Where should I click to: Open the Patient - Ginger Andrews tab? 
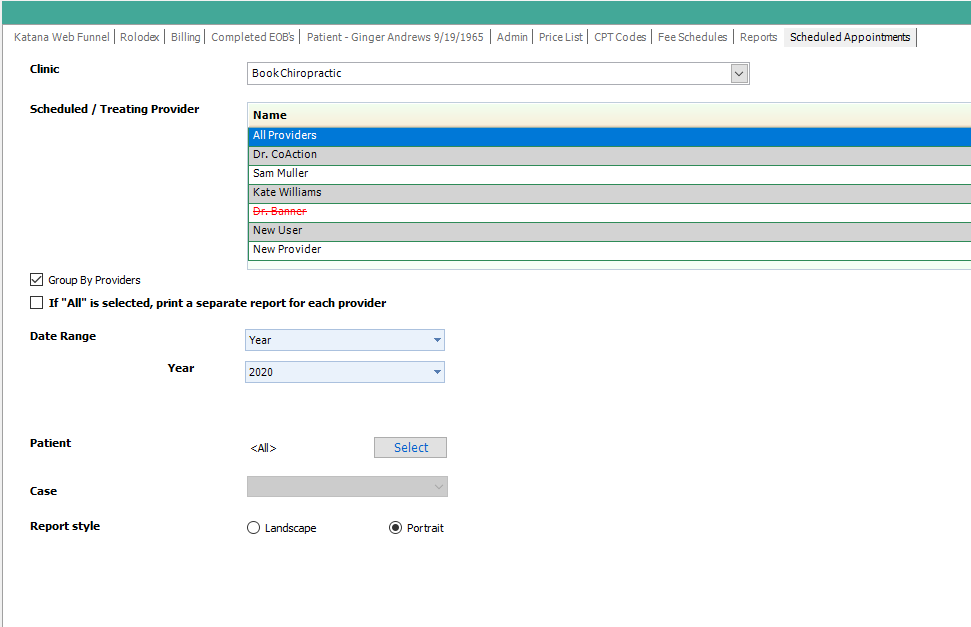395,37
